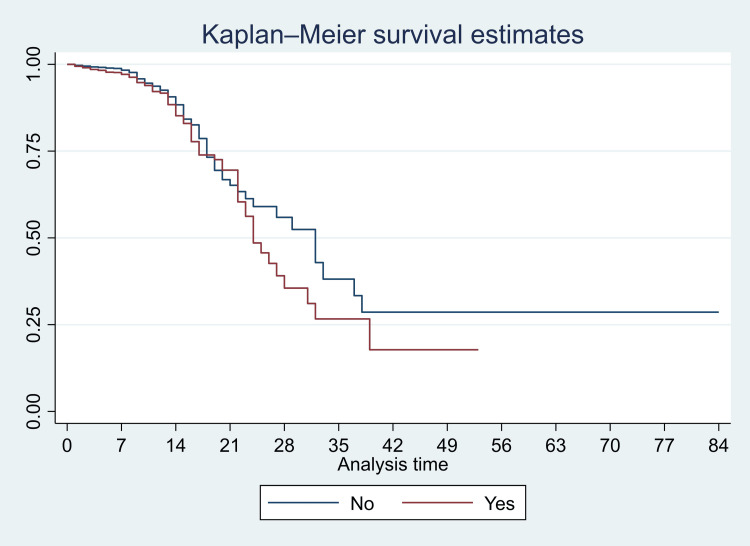
Task: Click the 1.00 y-axis label
Action: coord(33,64)
